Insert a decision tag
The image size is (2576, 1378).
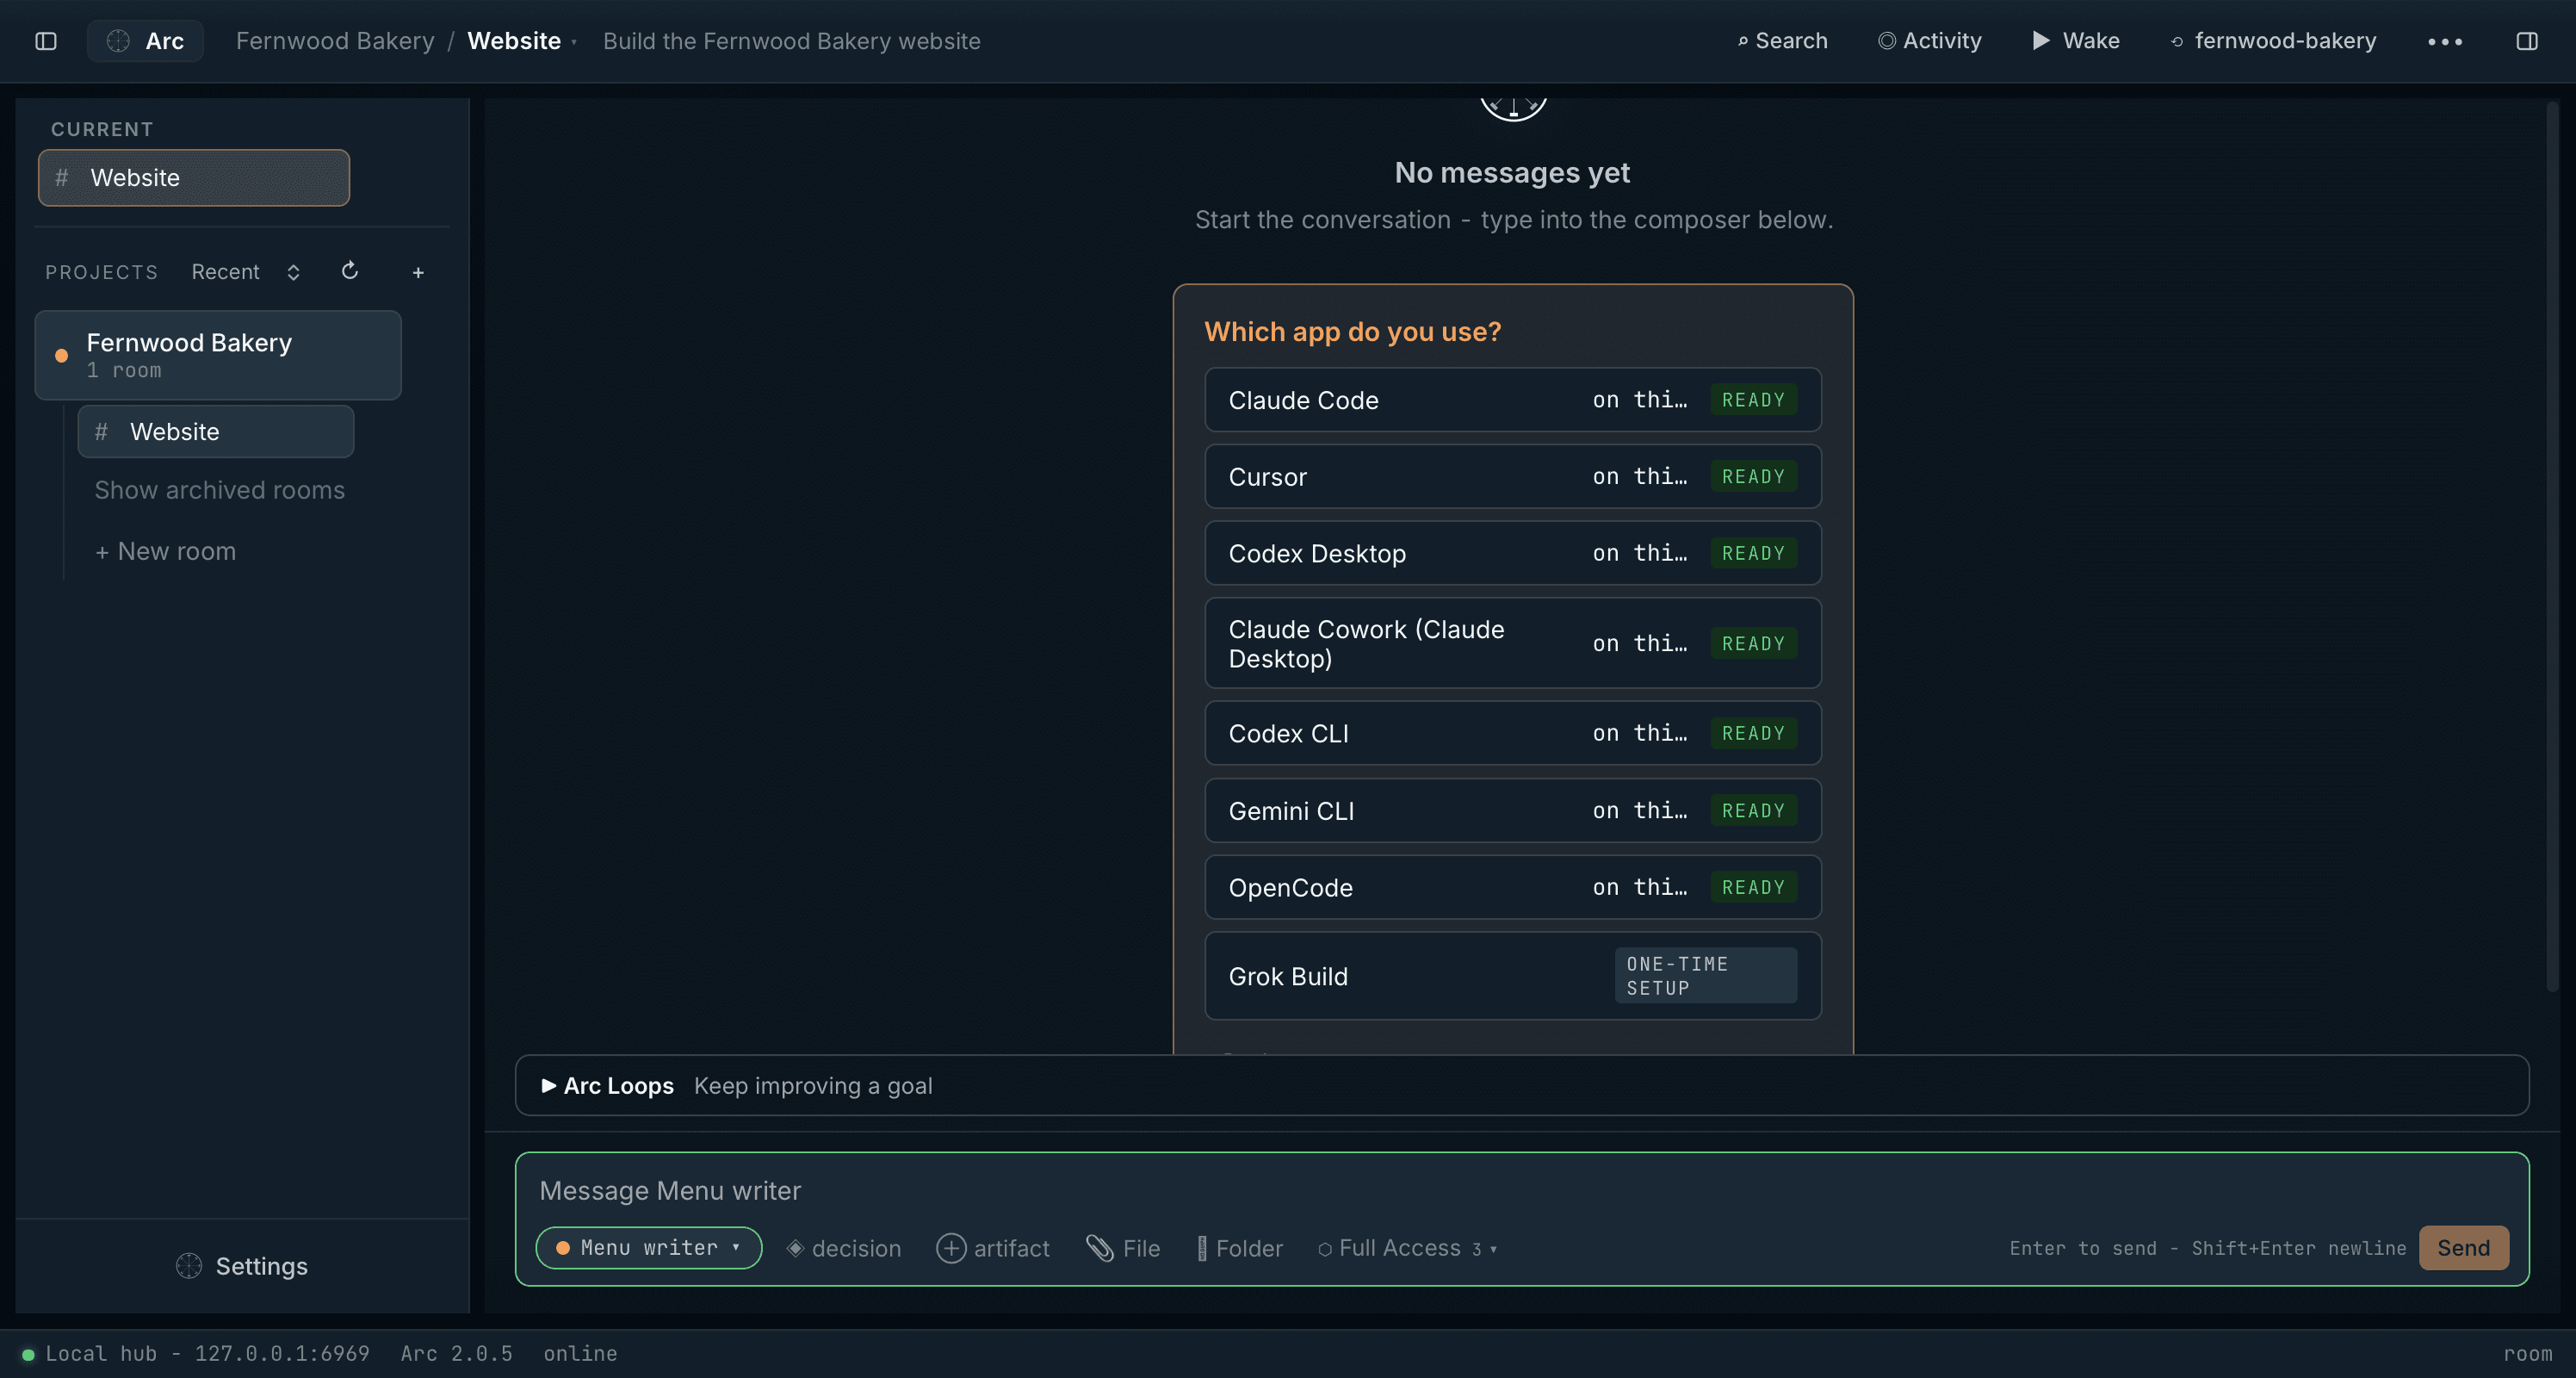[843, 1248]
